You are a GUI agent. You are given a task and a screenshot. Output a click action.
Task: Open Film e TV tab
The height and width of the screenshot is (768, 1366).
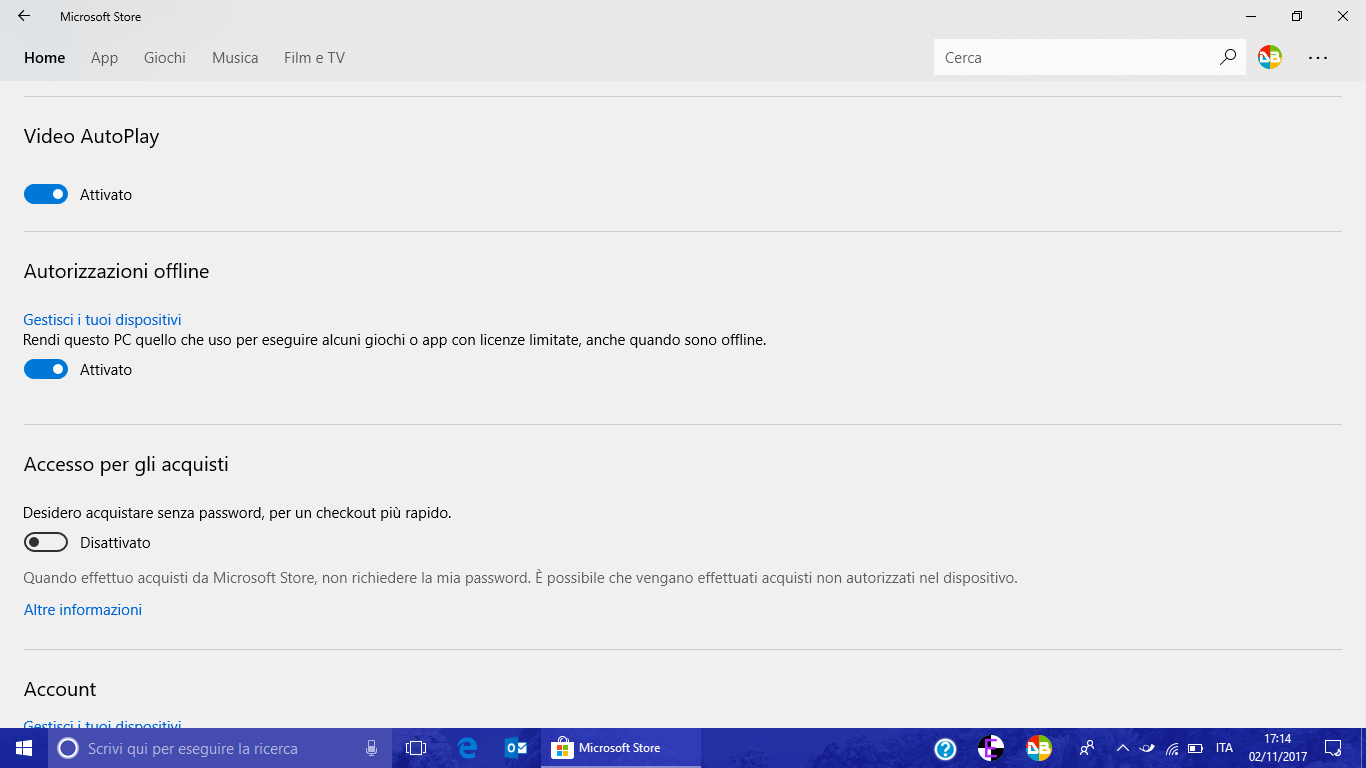(x=314, y=58)
